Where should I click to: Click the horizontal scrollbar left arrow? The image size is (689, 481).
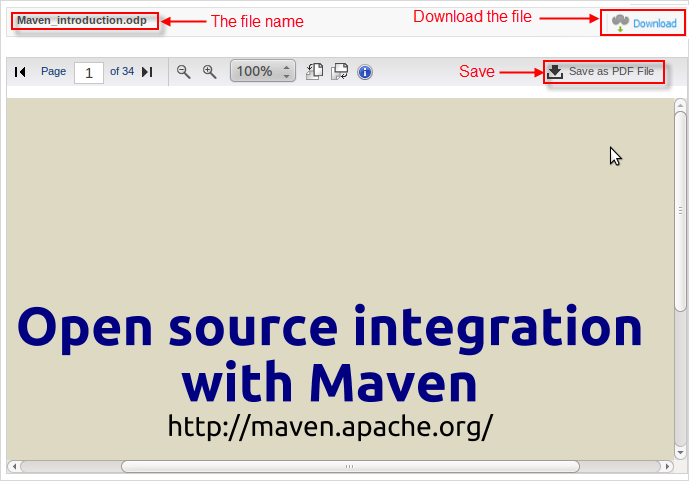coord(13,466)
